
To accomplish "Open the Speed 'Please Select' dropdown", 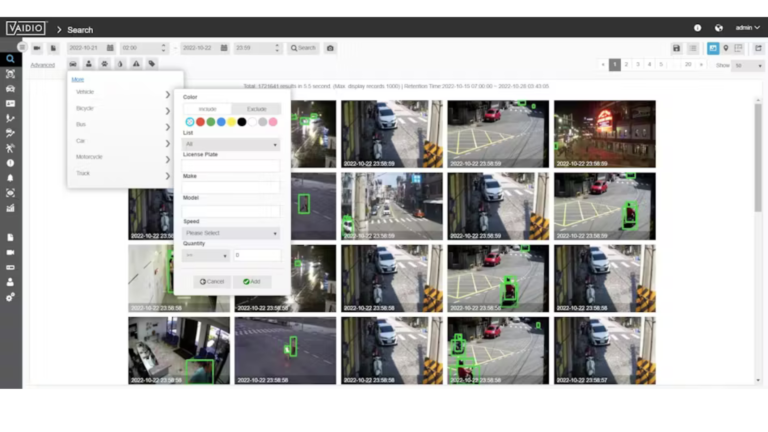I will click(x=232, y=233).
